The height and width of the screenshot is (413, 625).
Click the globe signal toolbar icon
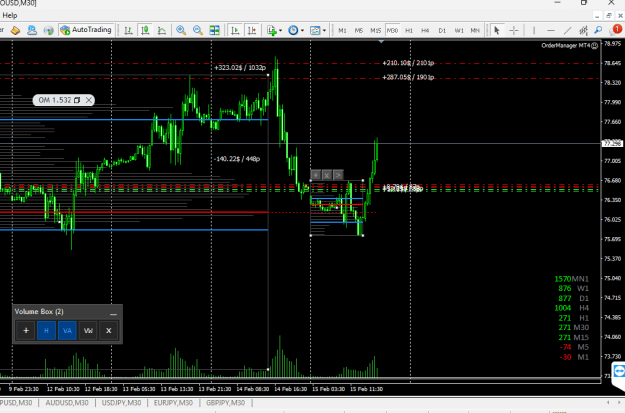(x=49, y=30)
